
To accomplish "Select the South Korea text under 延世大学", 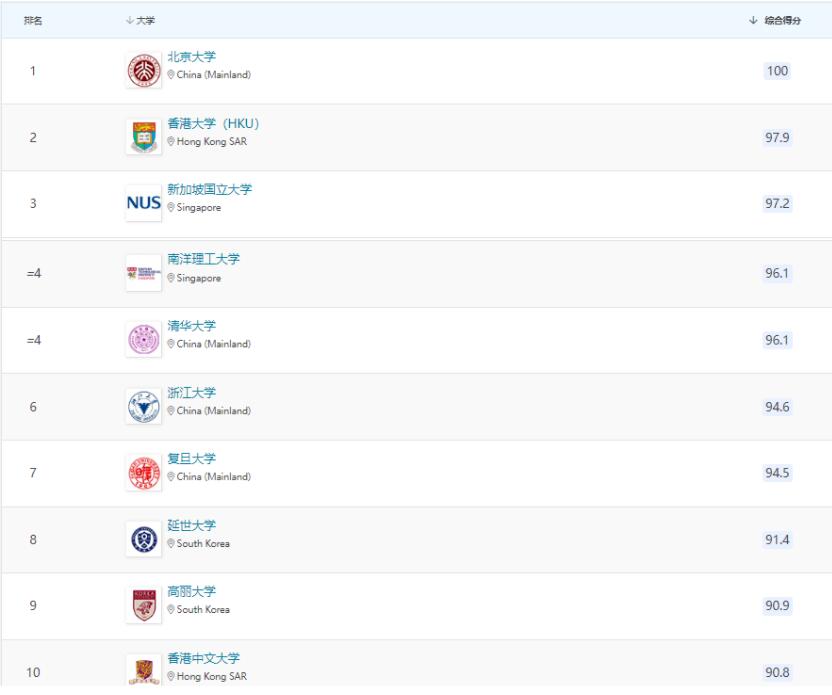I will [203, 543].
